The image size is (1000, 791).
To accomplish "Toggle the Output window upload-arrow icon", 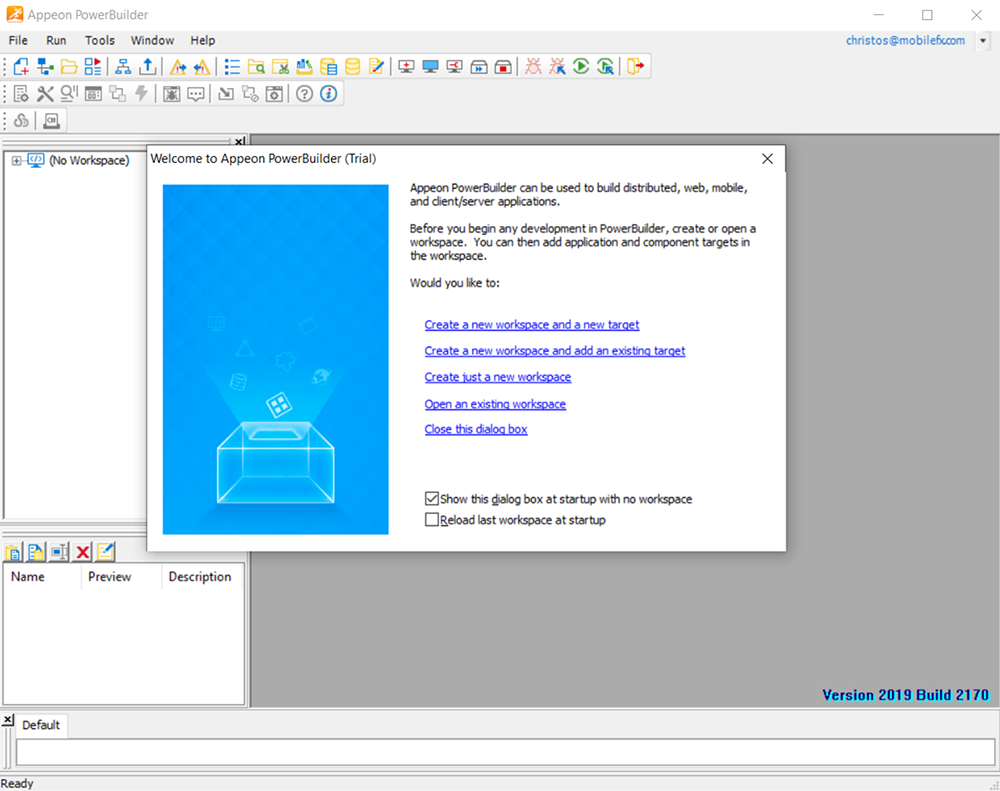I will [147, 66].
